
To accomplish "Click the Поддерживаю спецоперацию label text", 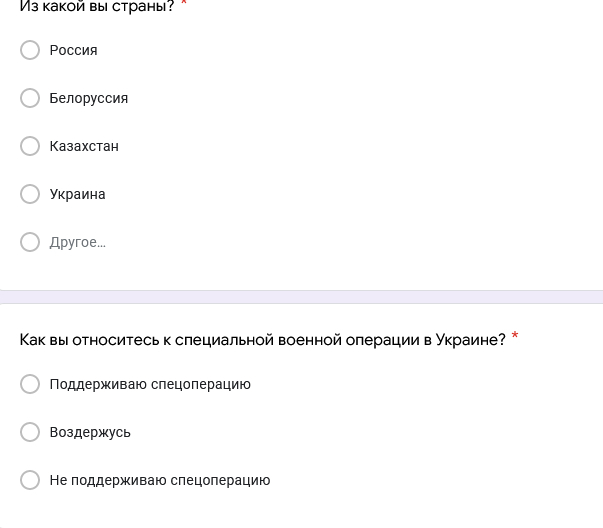I will click(150, 384).
